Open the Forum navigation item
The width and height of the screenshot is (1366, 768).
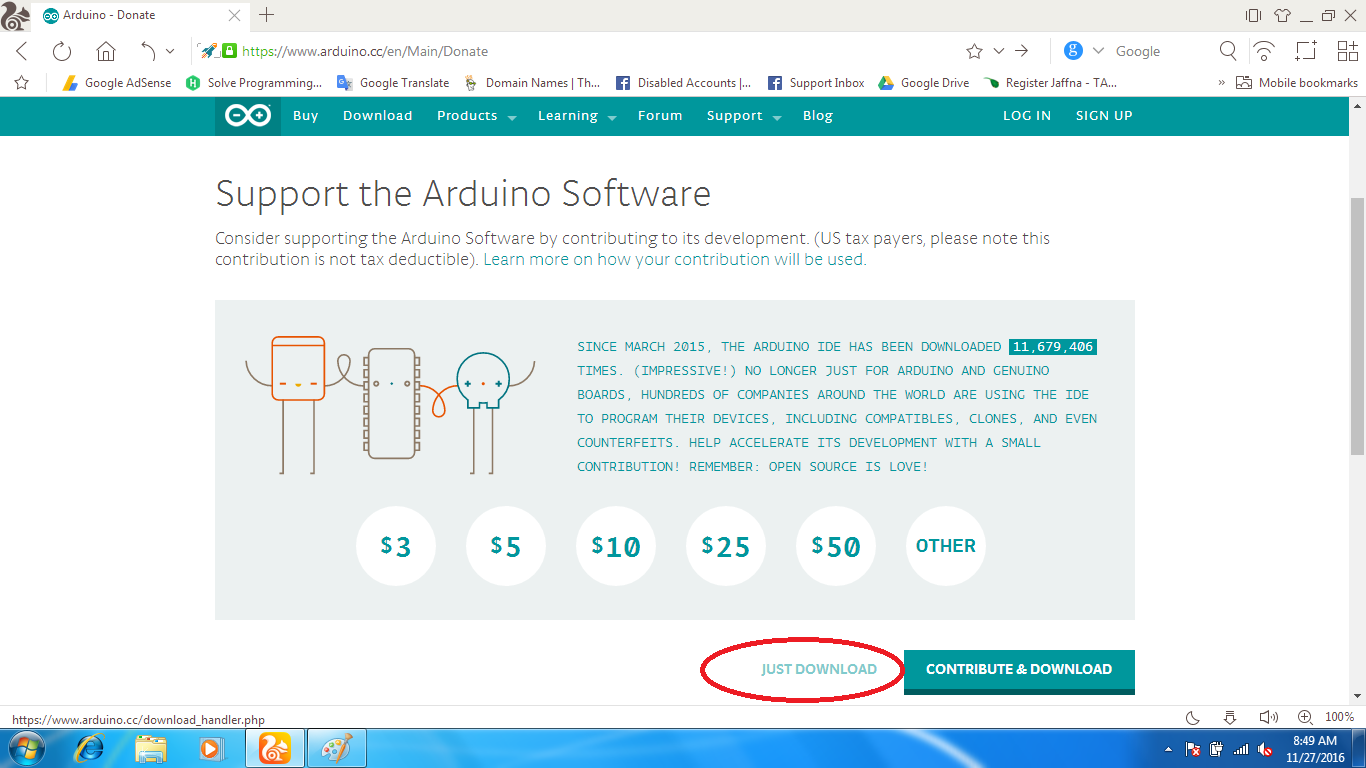[660, 116]
